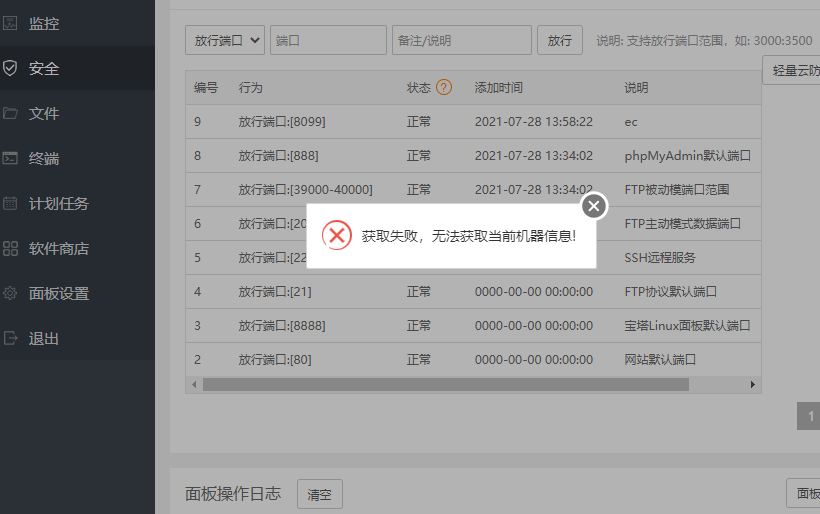Click the 添加时间 column header

point(498,87)
